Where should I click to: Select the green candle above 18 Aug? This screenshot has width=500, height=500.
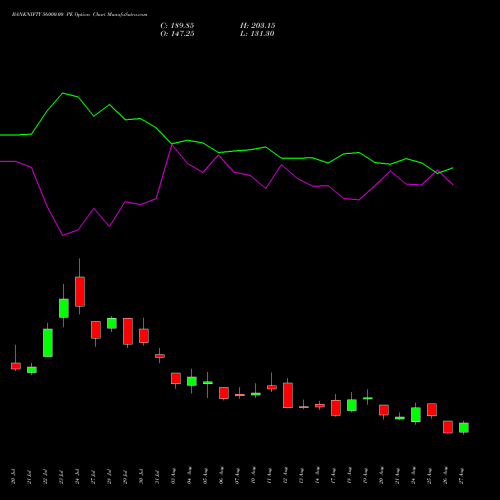352,405
